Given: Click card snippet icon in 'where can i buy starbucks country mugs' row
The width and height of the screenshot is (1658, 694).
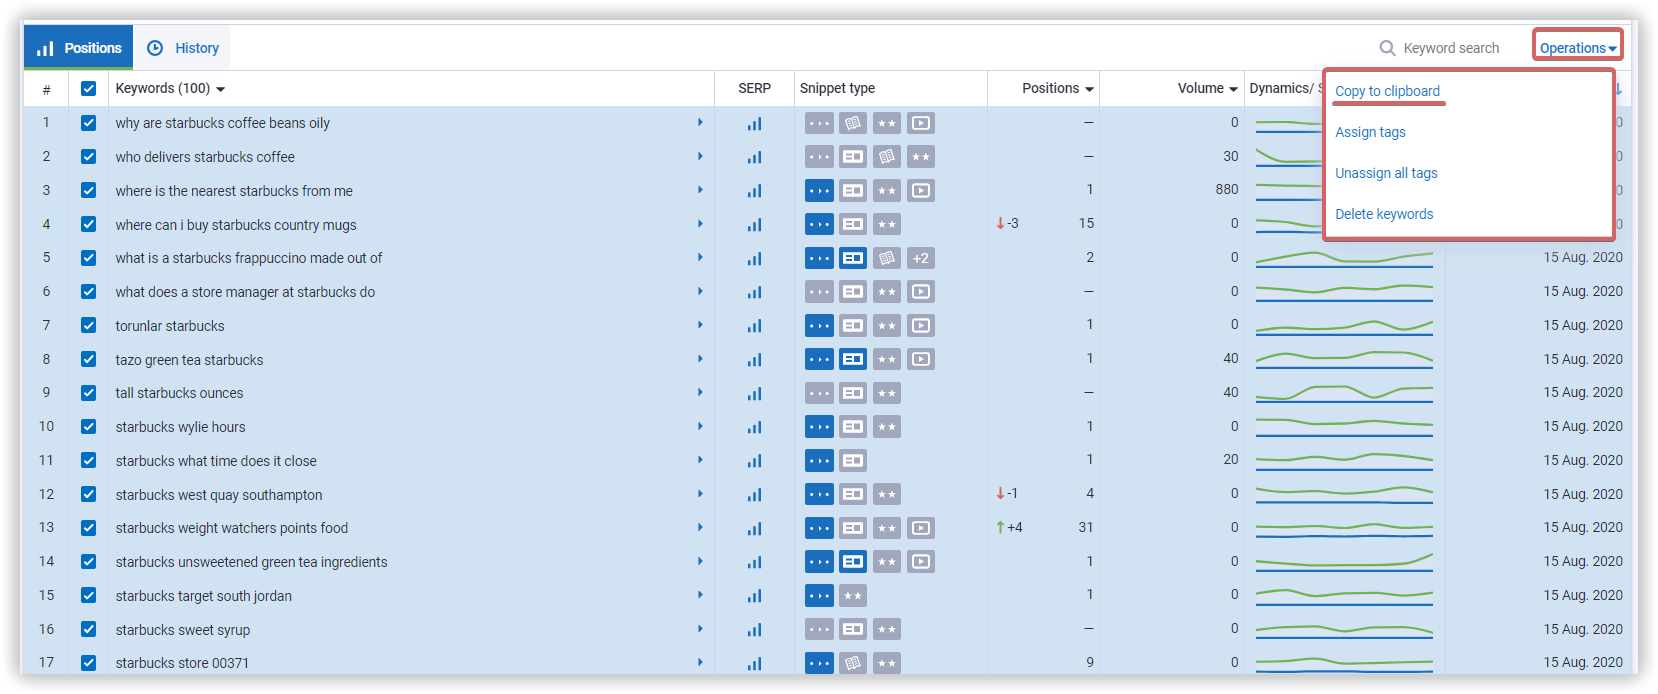Looking at the screenshot, I should click(x=853, y=224).
